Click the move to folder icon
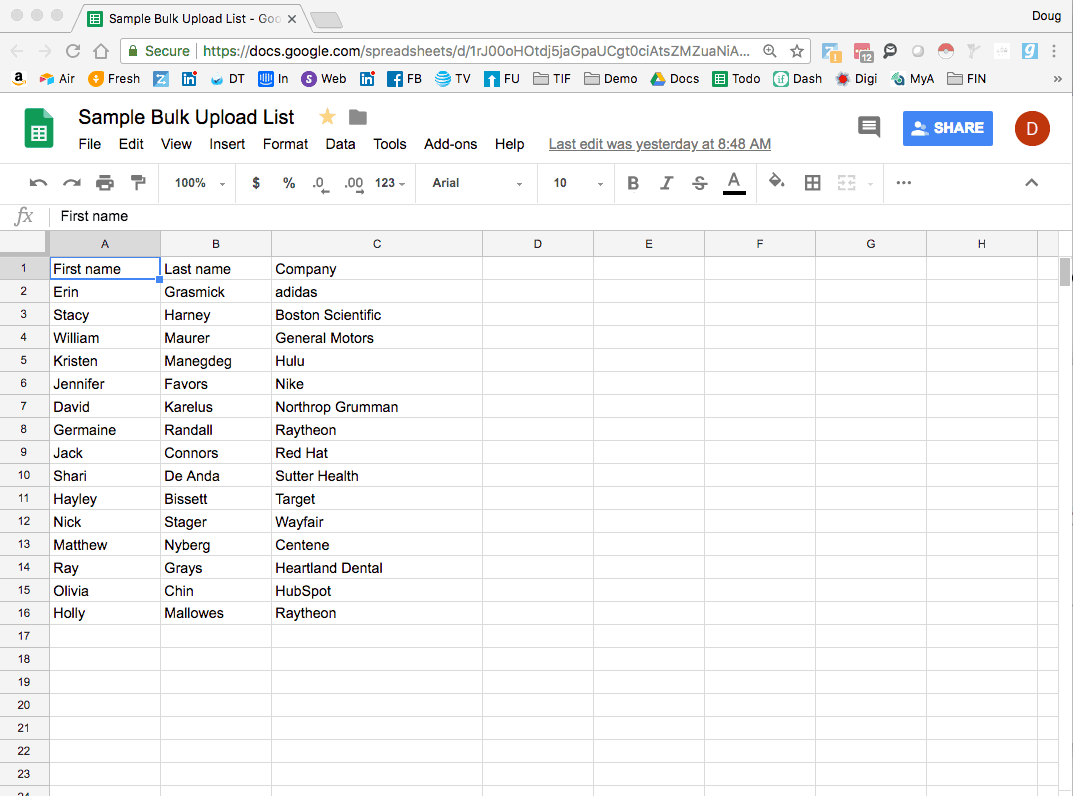The image size is (1073, 796). [x=358, y=118]
